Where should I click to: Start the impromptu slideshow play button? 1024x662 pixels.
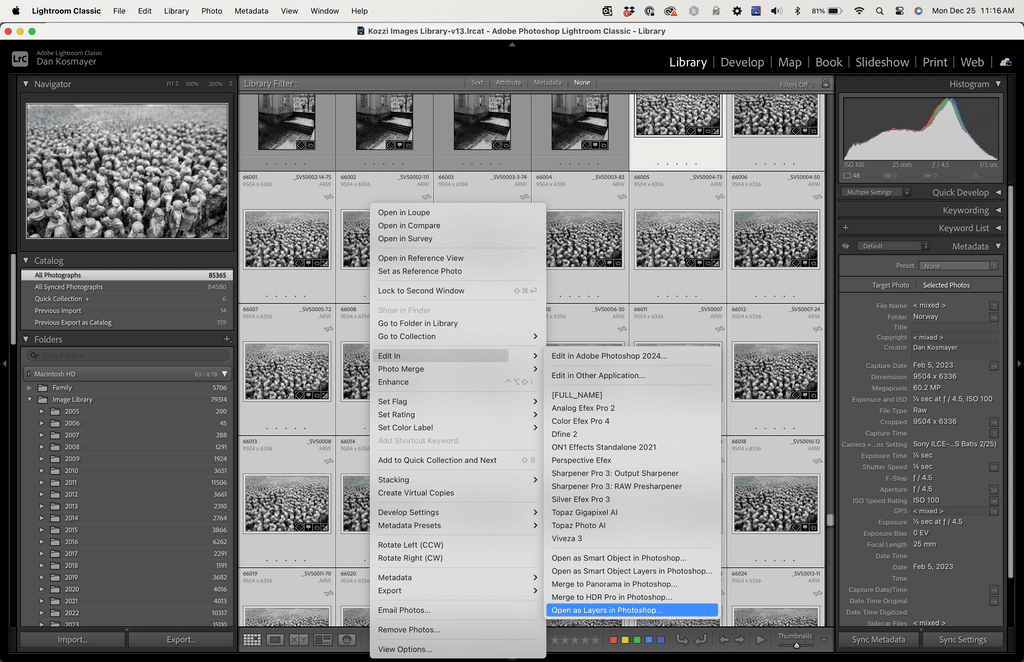[761, 640]
